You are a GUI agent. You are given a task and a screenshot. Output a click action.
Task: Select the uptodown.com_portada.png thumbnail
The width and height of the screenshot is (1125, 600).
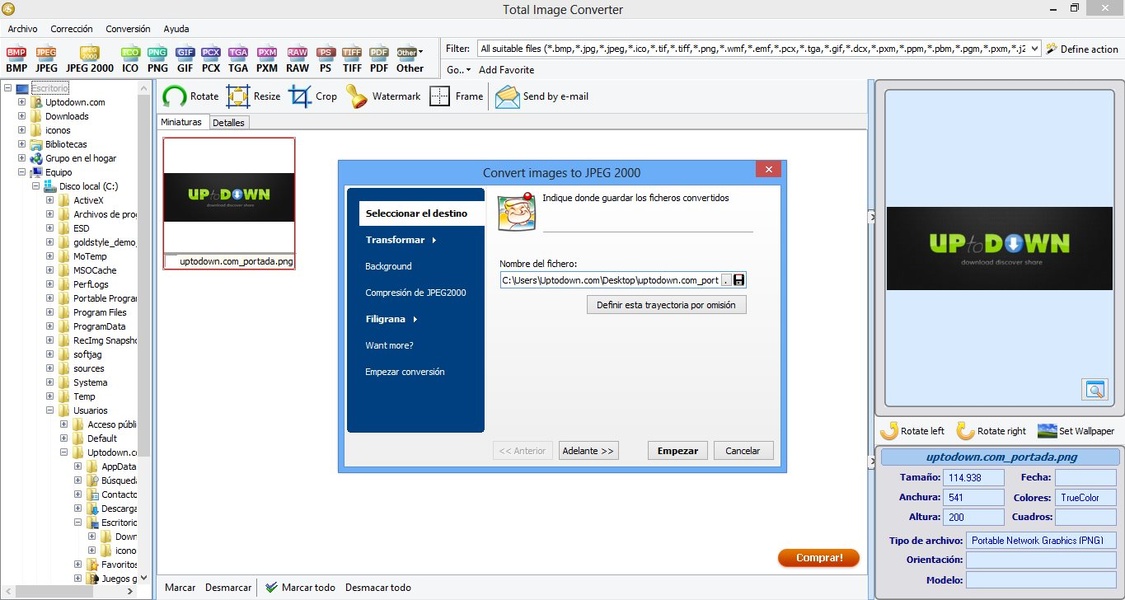(228, 197)
